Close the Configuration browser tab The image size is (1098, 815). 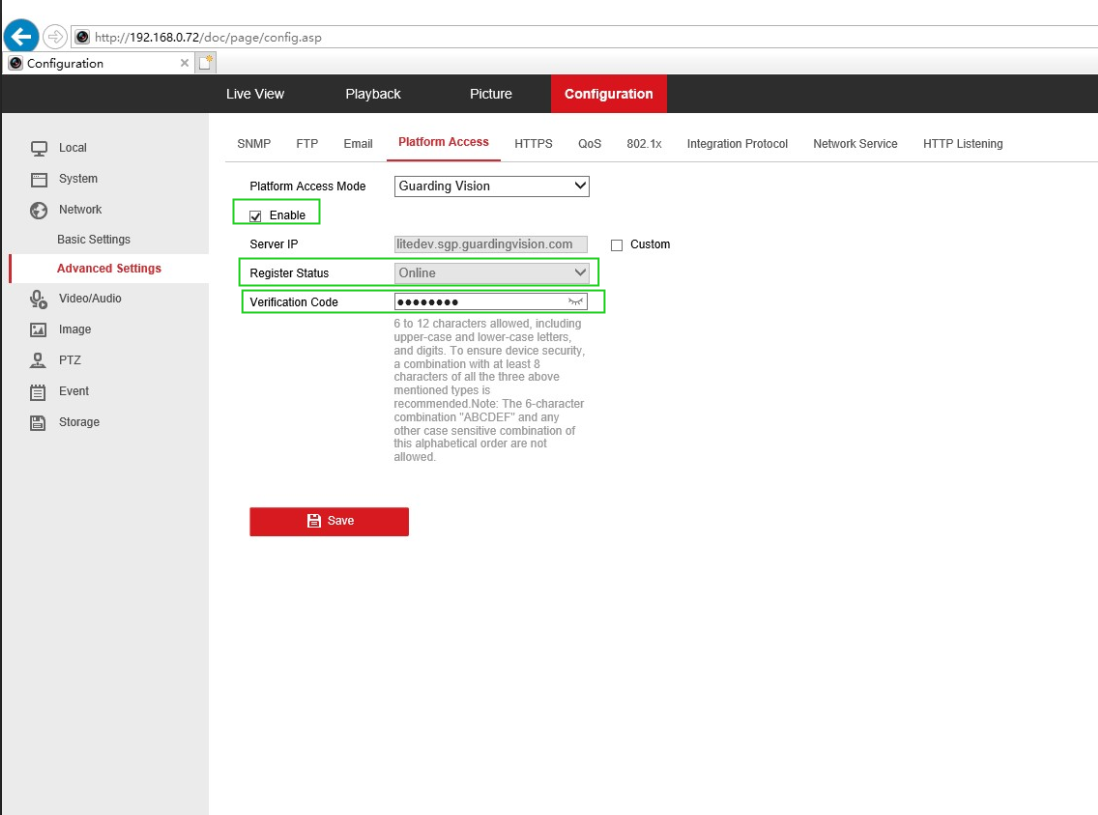click(x=184, y=63)
